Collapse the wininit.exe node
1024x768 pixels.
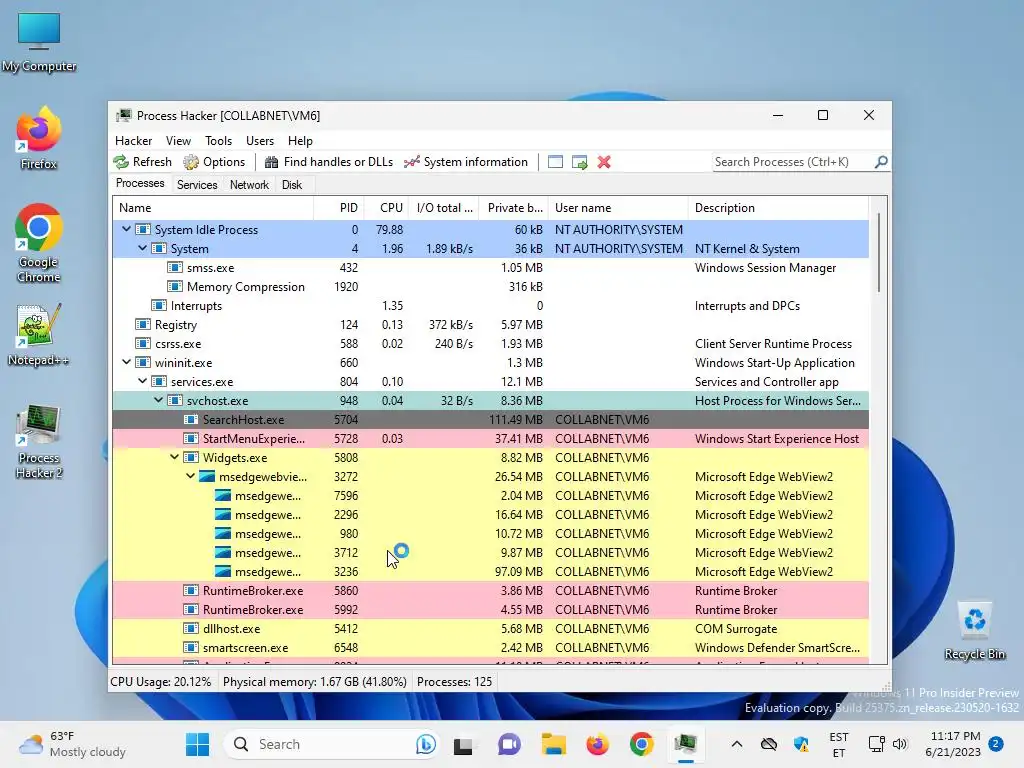127,362
